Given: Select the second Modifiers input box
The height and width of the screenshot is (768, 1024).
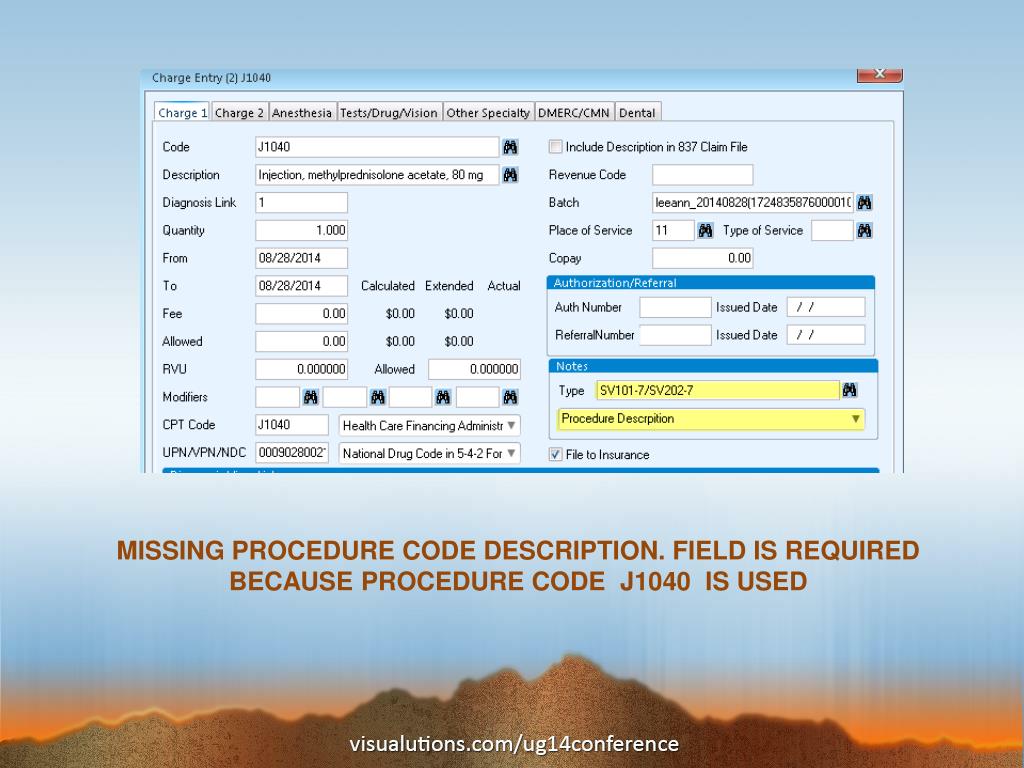Looking at the screenshot, I should pos(345,396).
